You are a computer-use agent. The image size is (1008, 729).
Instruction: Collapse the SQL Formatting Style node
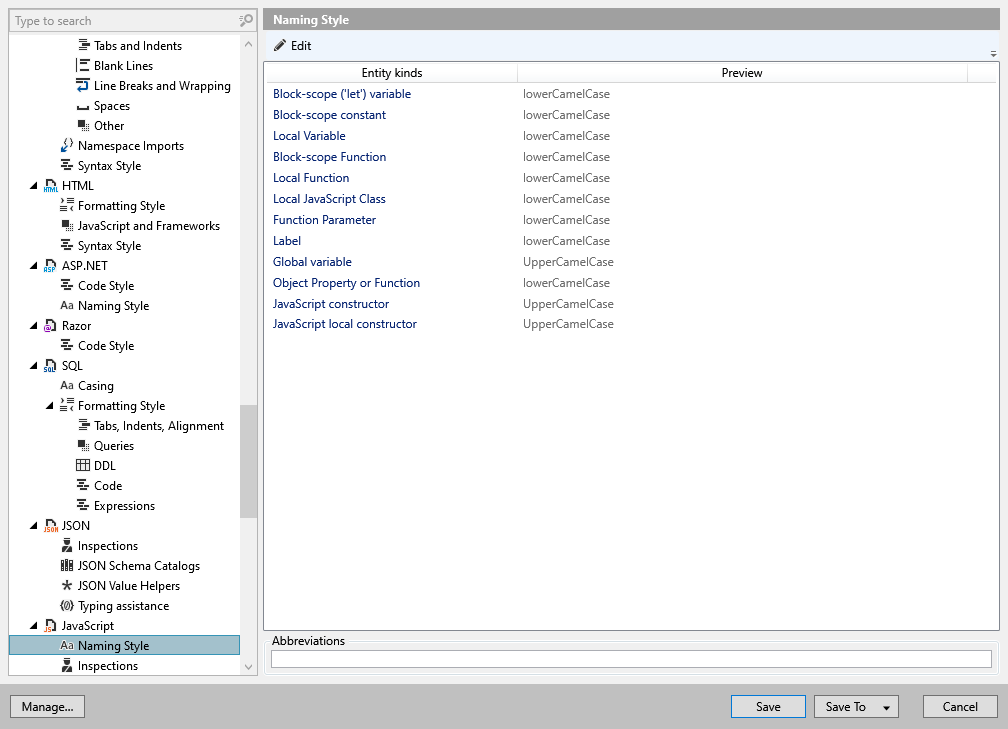(50, 406)
